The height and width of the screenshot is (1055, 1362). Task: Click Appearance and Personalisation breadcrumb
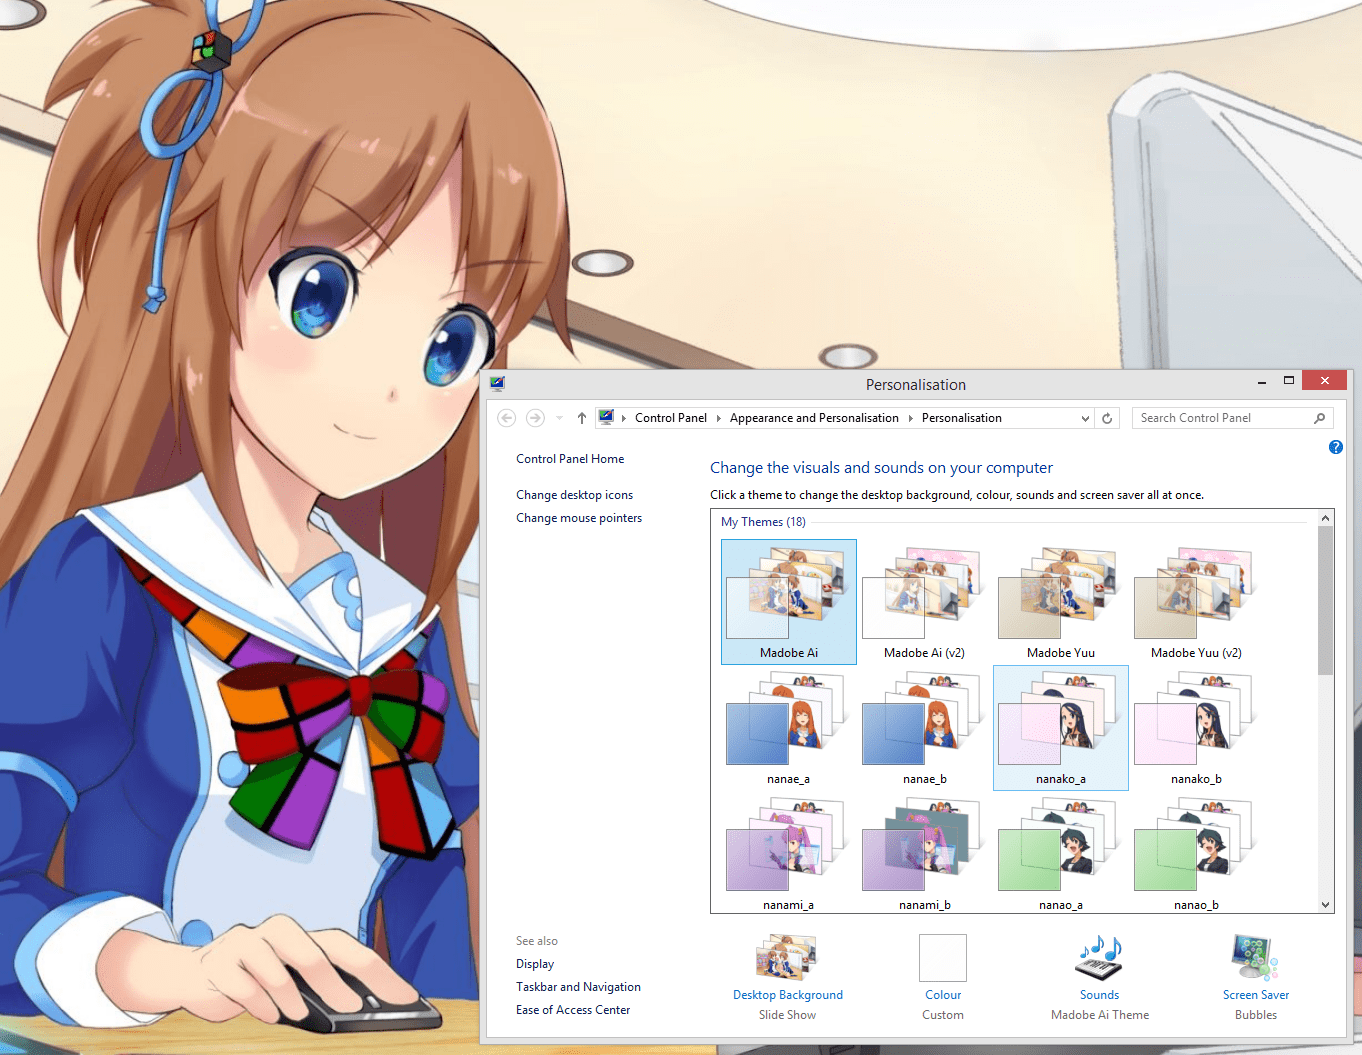[x=814, y=418]
